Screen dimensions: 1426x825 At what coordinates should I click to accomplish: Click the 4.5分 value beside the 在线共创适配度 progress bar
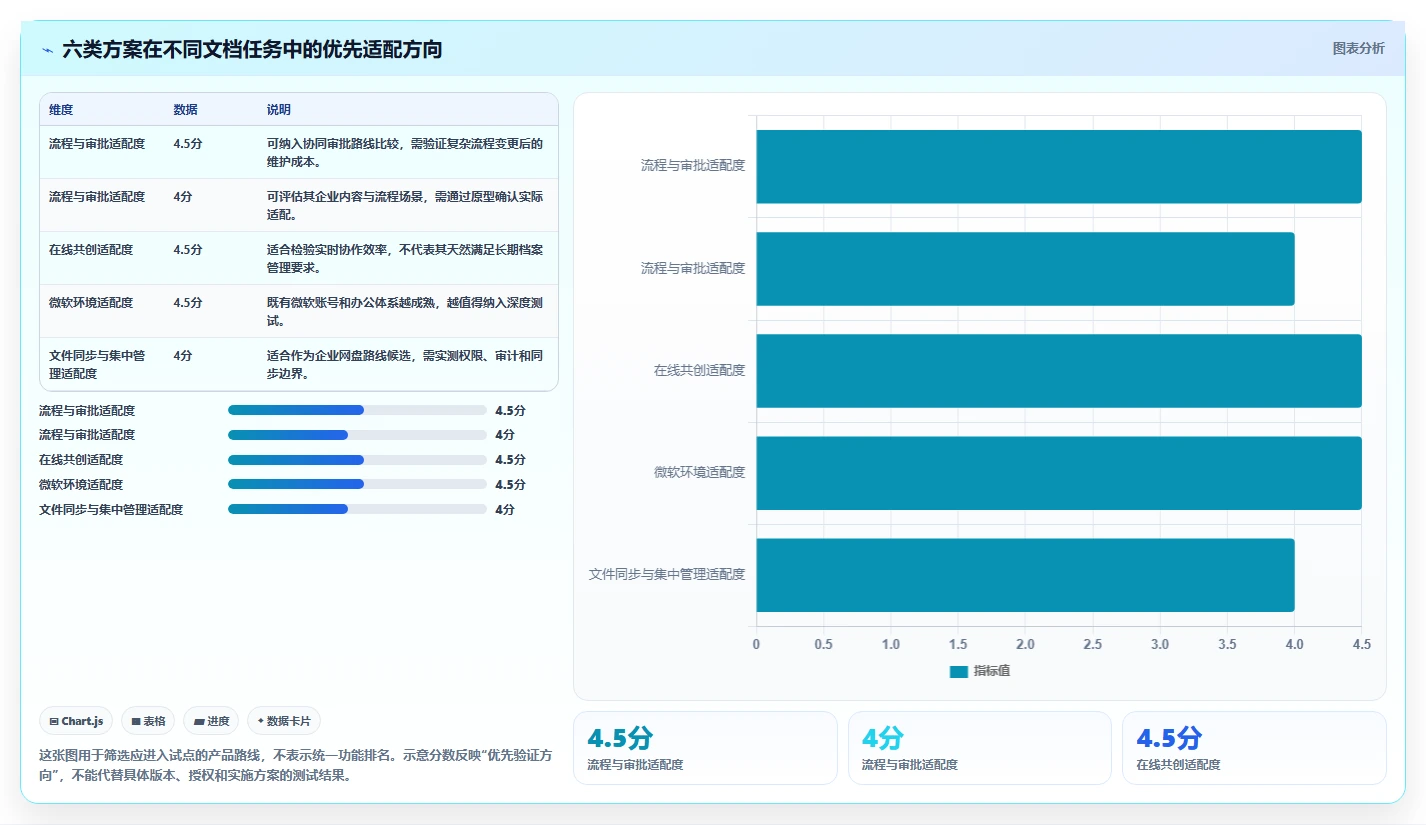[510, 460]
